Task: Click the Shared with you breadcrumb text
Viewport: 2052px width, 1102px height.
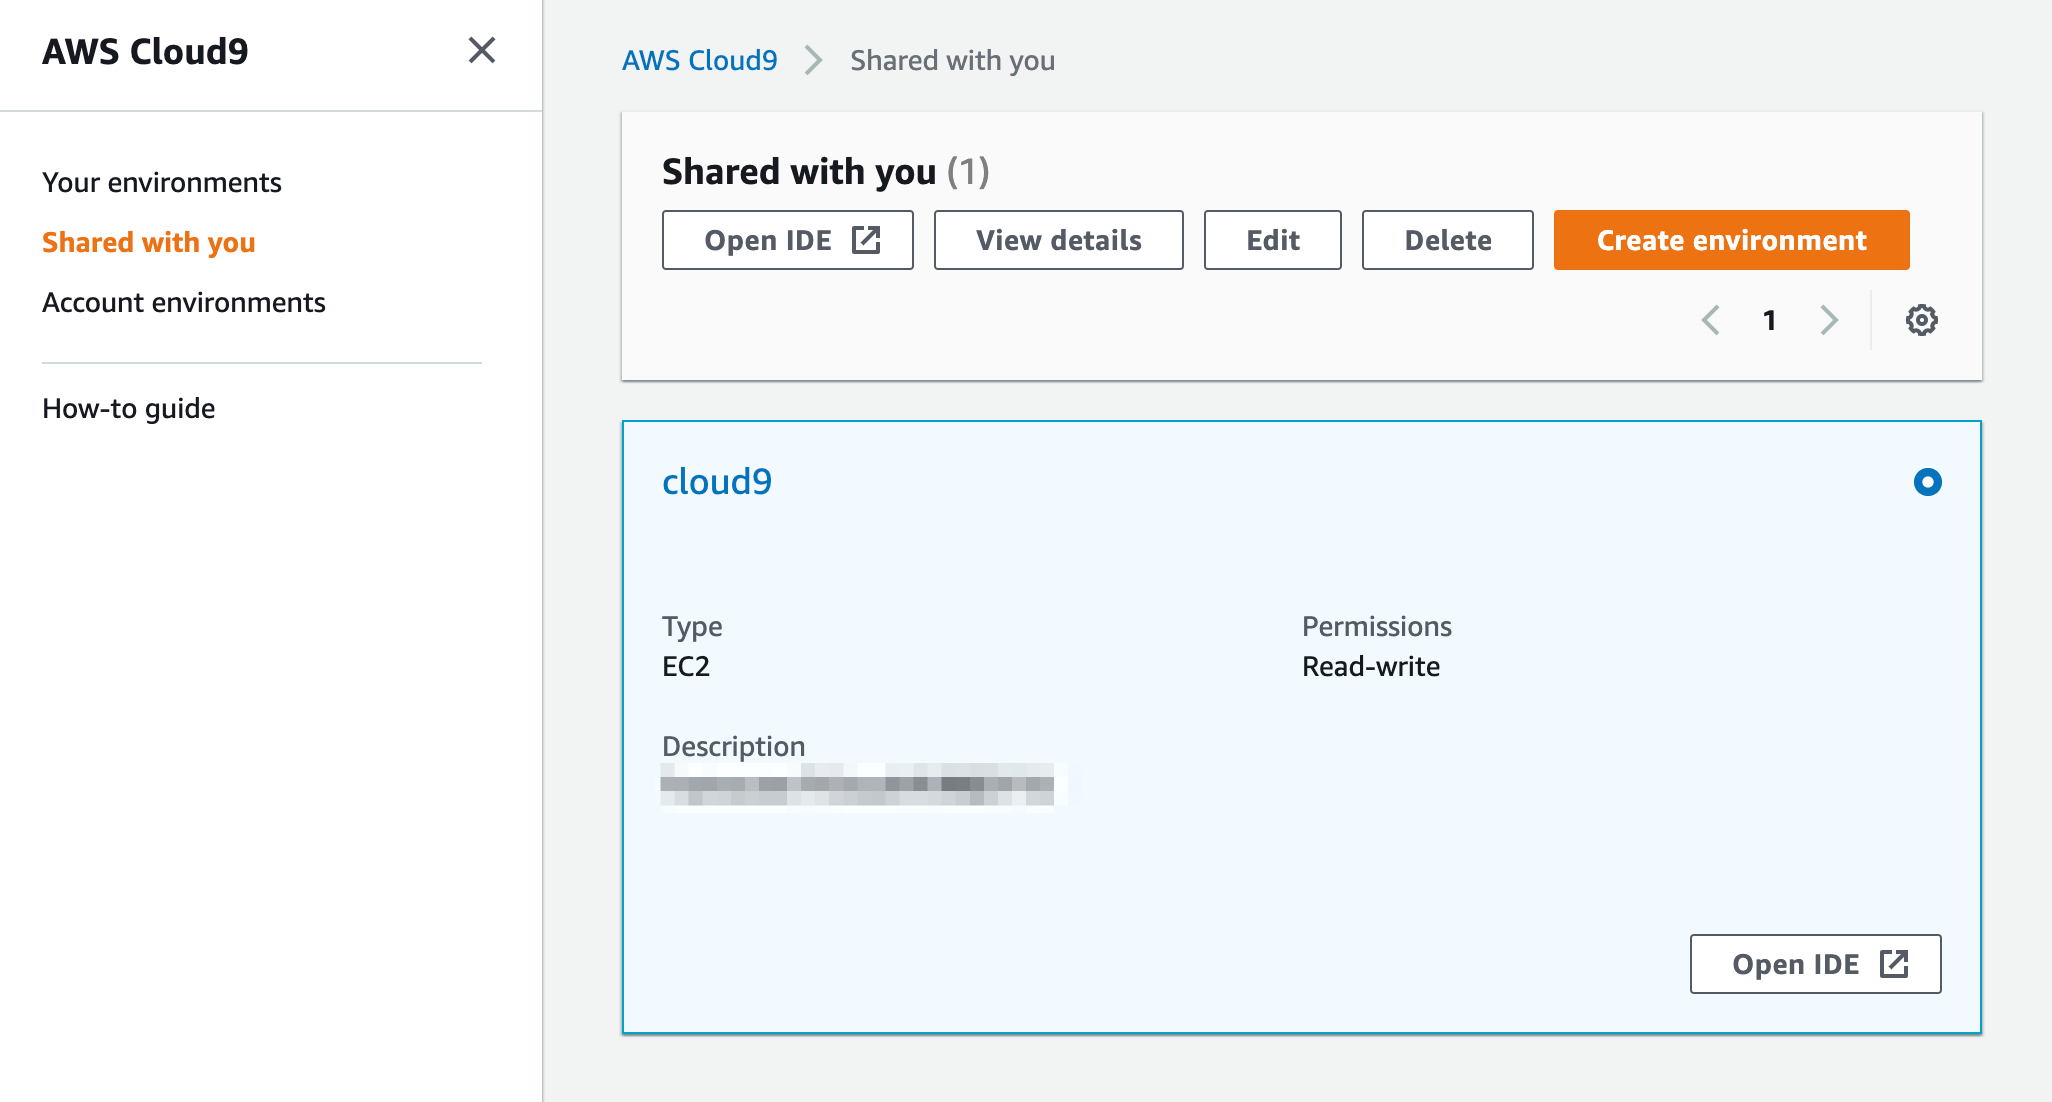Action: [x=952, y=60]
